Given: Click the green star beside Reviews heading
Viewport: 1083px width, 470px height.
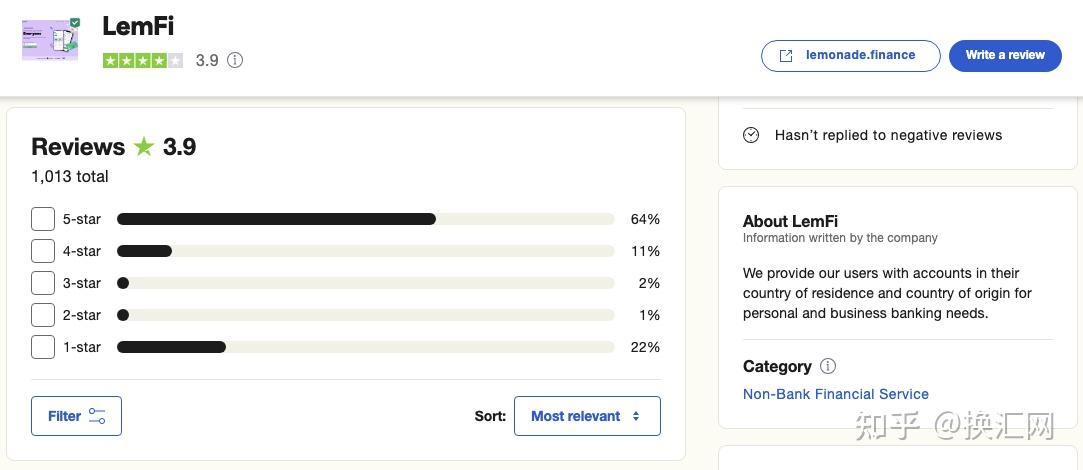Looking at the screenshot, I should [x=144, y=147].
